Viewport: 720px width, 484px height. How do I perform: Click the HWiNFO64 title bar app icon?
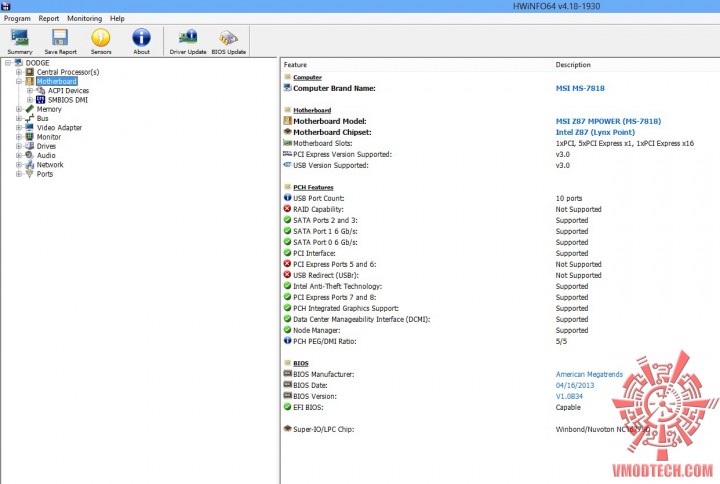pyautogui.click(x=6, y=6)
